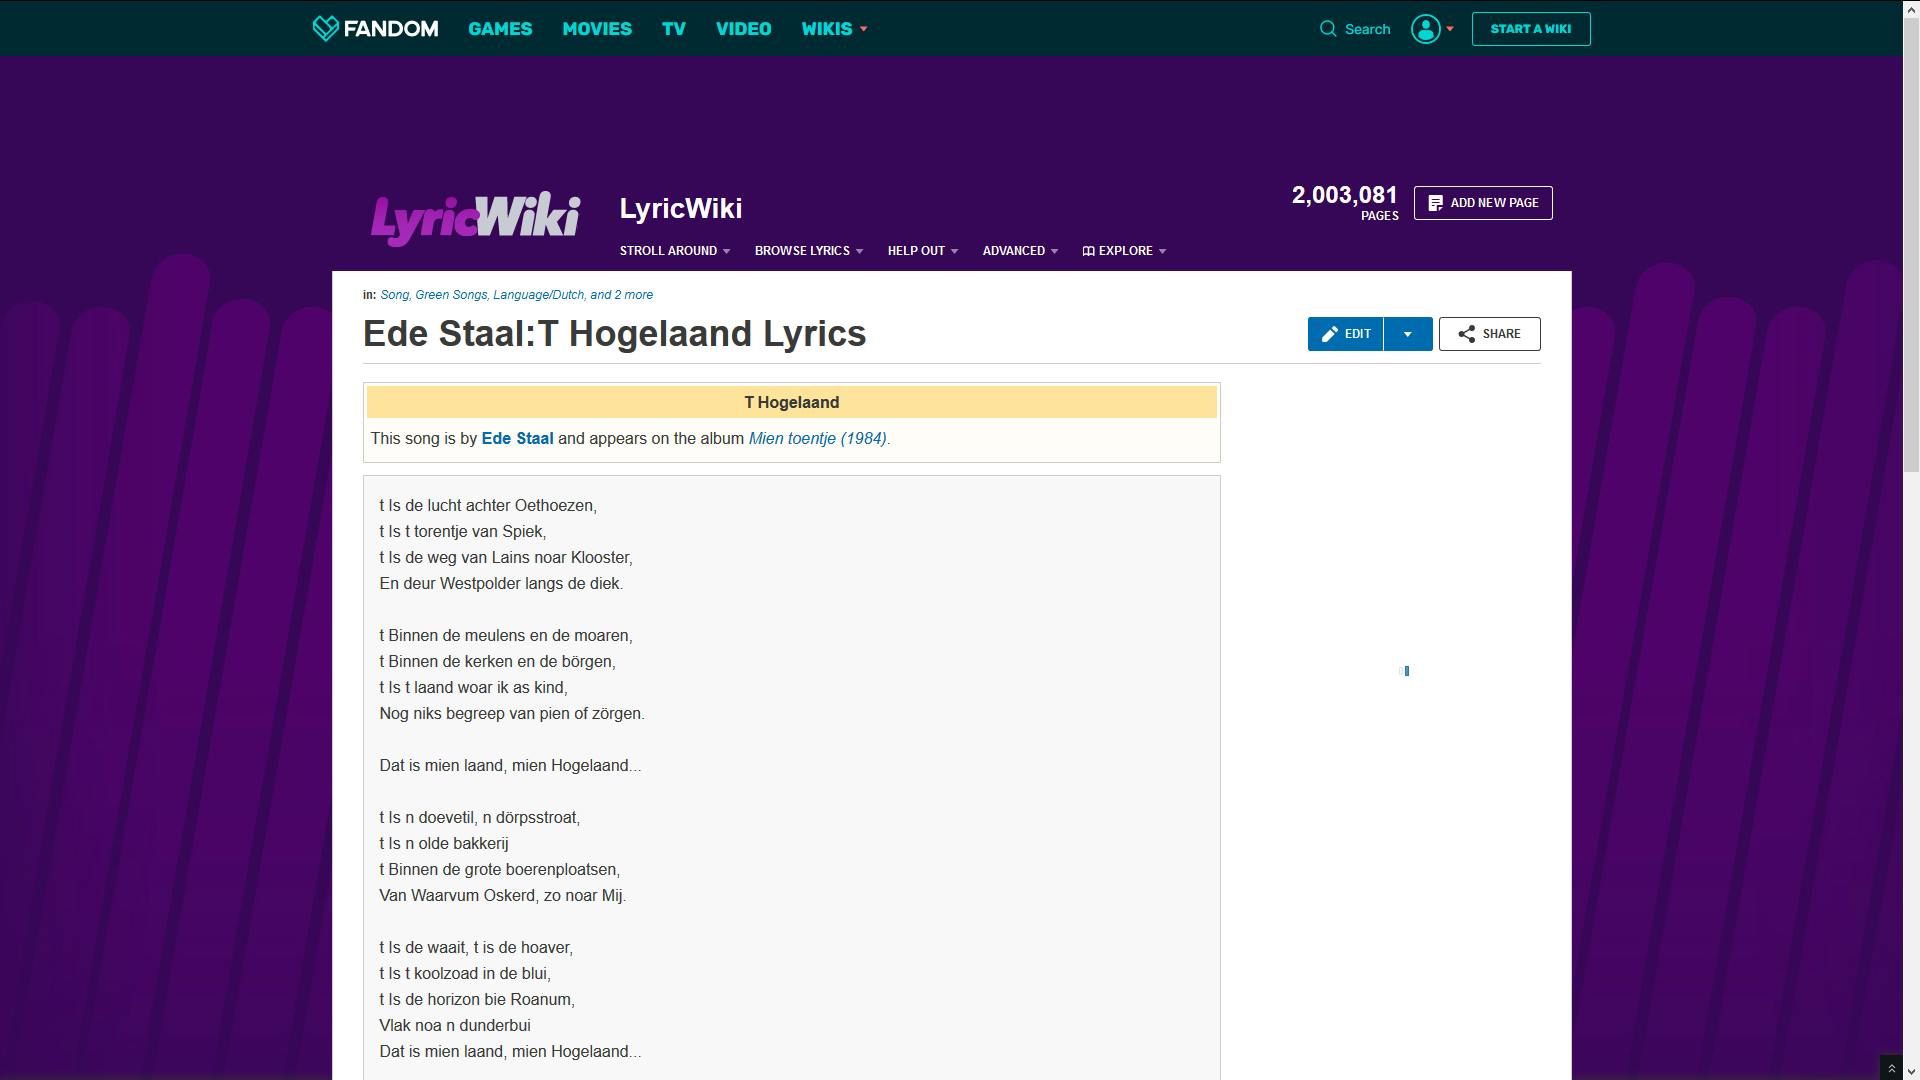Select the TV menu item

[x=671, y=28]
